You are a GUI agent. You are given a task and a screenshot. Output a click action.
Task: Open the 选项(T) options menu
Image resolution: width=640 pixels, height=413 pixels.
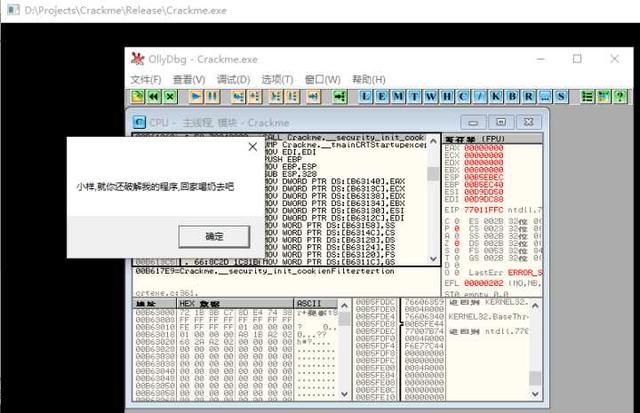click(x=277, y=79)
